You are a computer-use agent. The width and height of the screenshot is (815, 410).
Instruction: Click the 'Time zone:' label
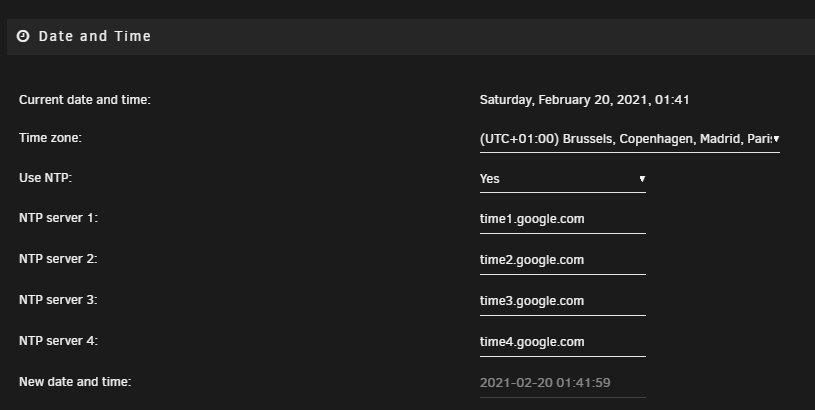pos(50,138)
